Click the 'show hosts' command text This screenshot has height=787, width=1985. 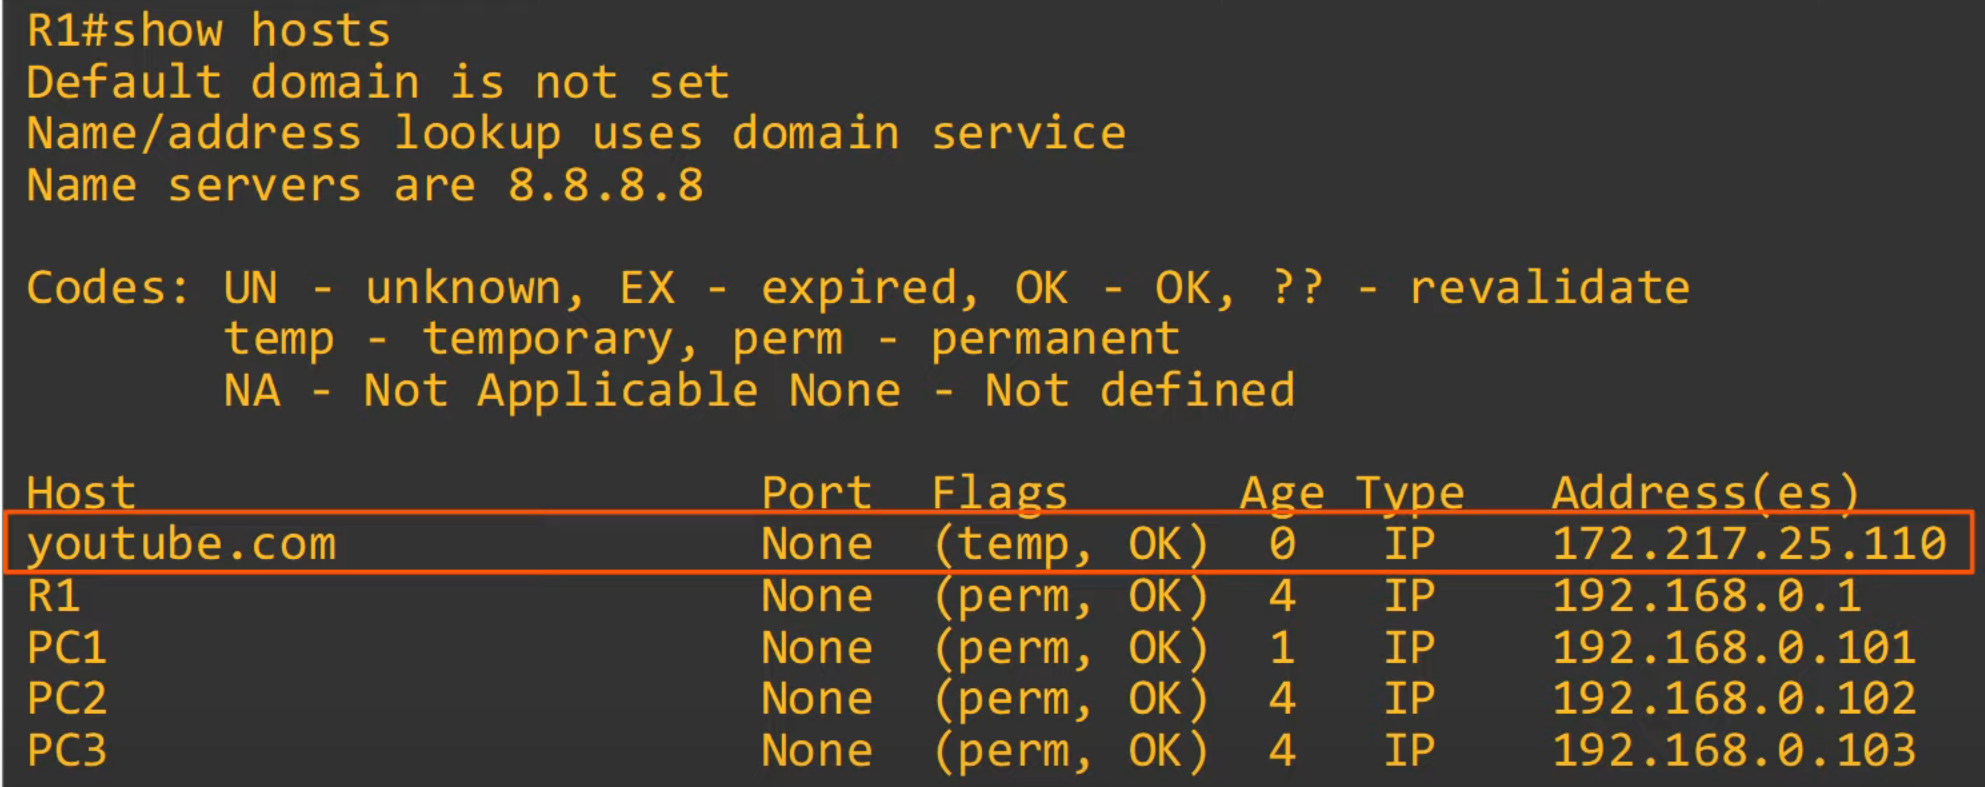[250, 31]
